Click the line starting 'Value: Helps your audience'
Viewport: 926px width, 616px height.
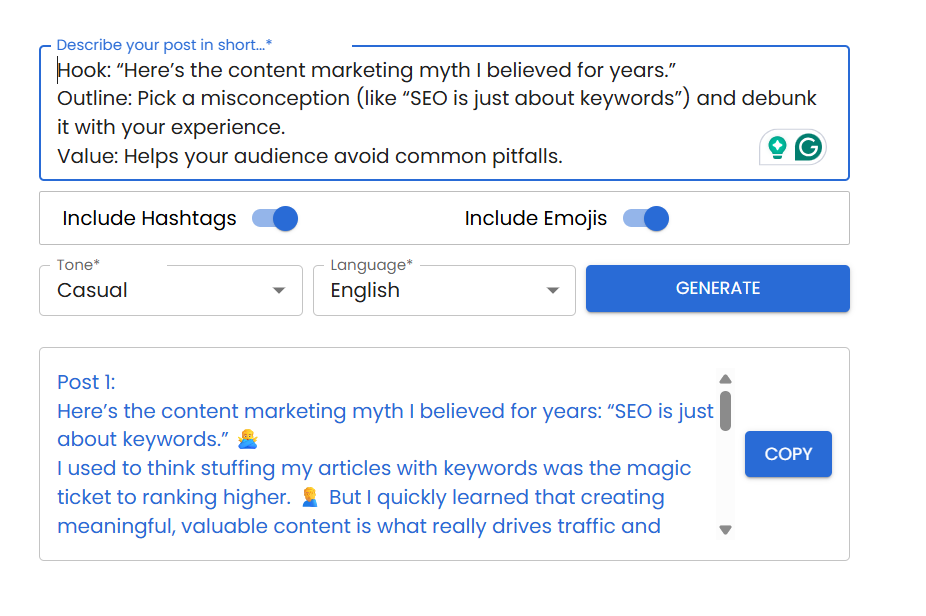pyautogui.click(x=310, y=157)
